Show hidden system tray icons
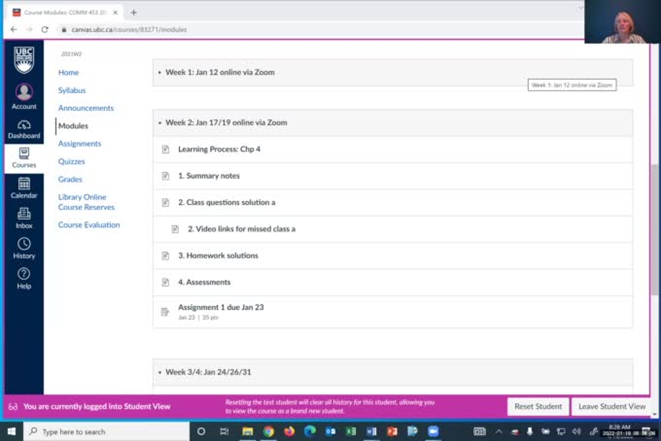 [499, 431]
